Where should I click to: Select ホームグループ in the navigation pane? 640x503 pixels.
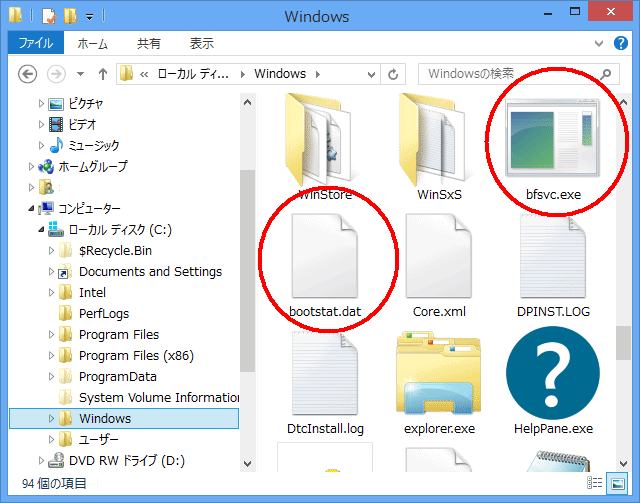(x=93, y=166)
